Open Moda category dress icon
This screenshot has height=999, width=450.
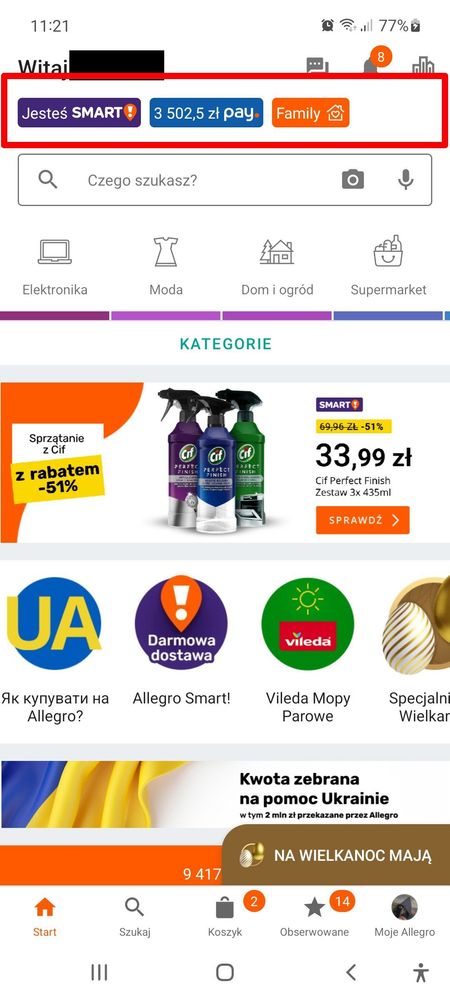coord(166,252)
